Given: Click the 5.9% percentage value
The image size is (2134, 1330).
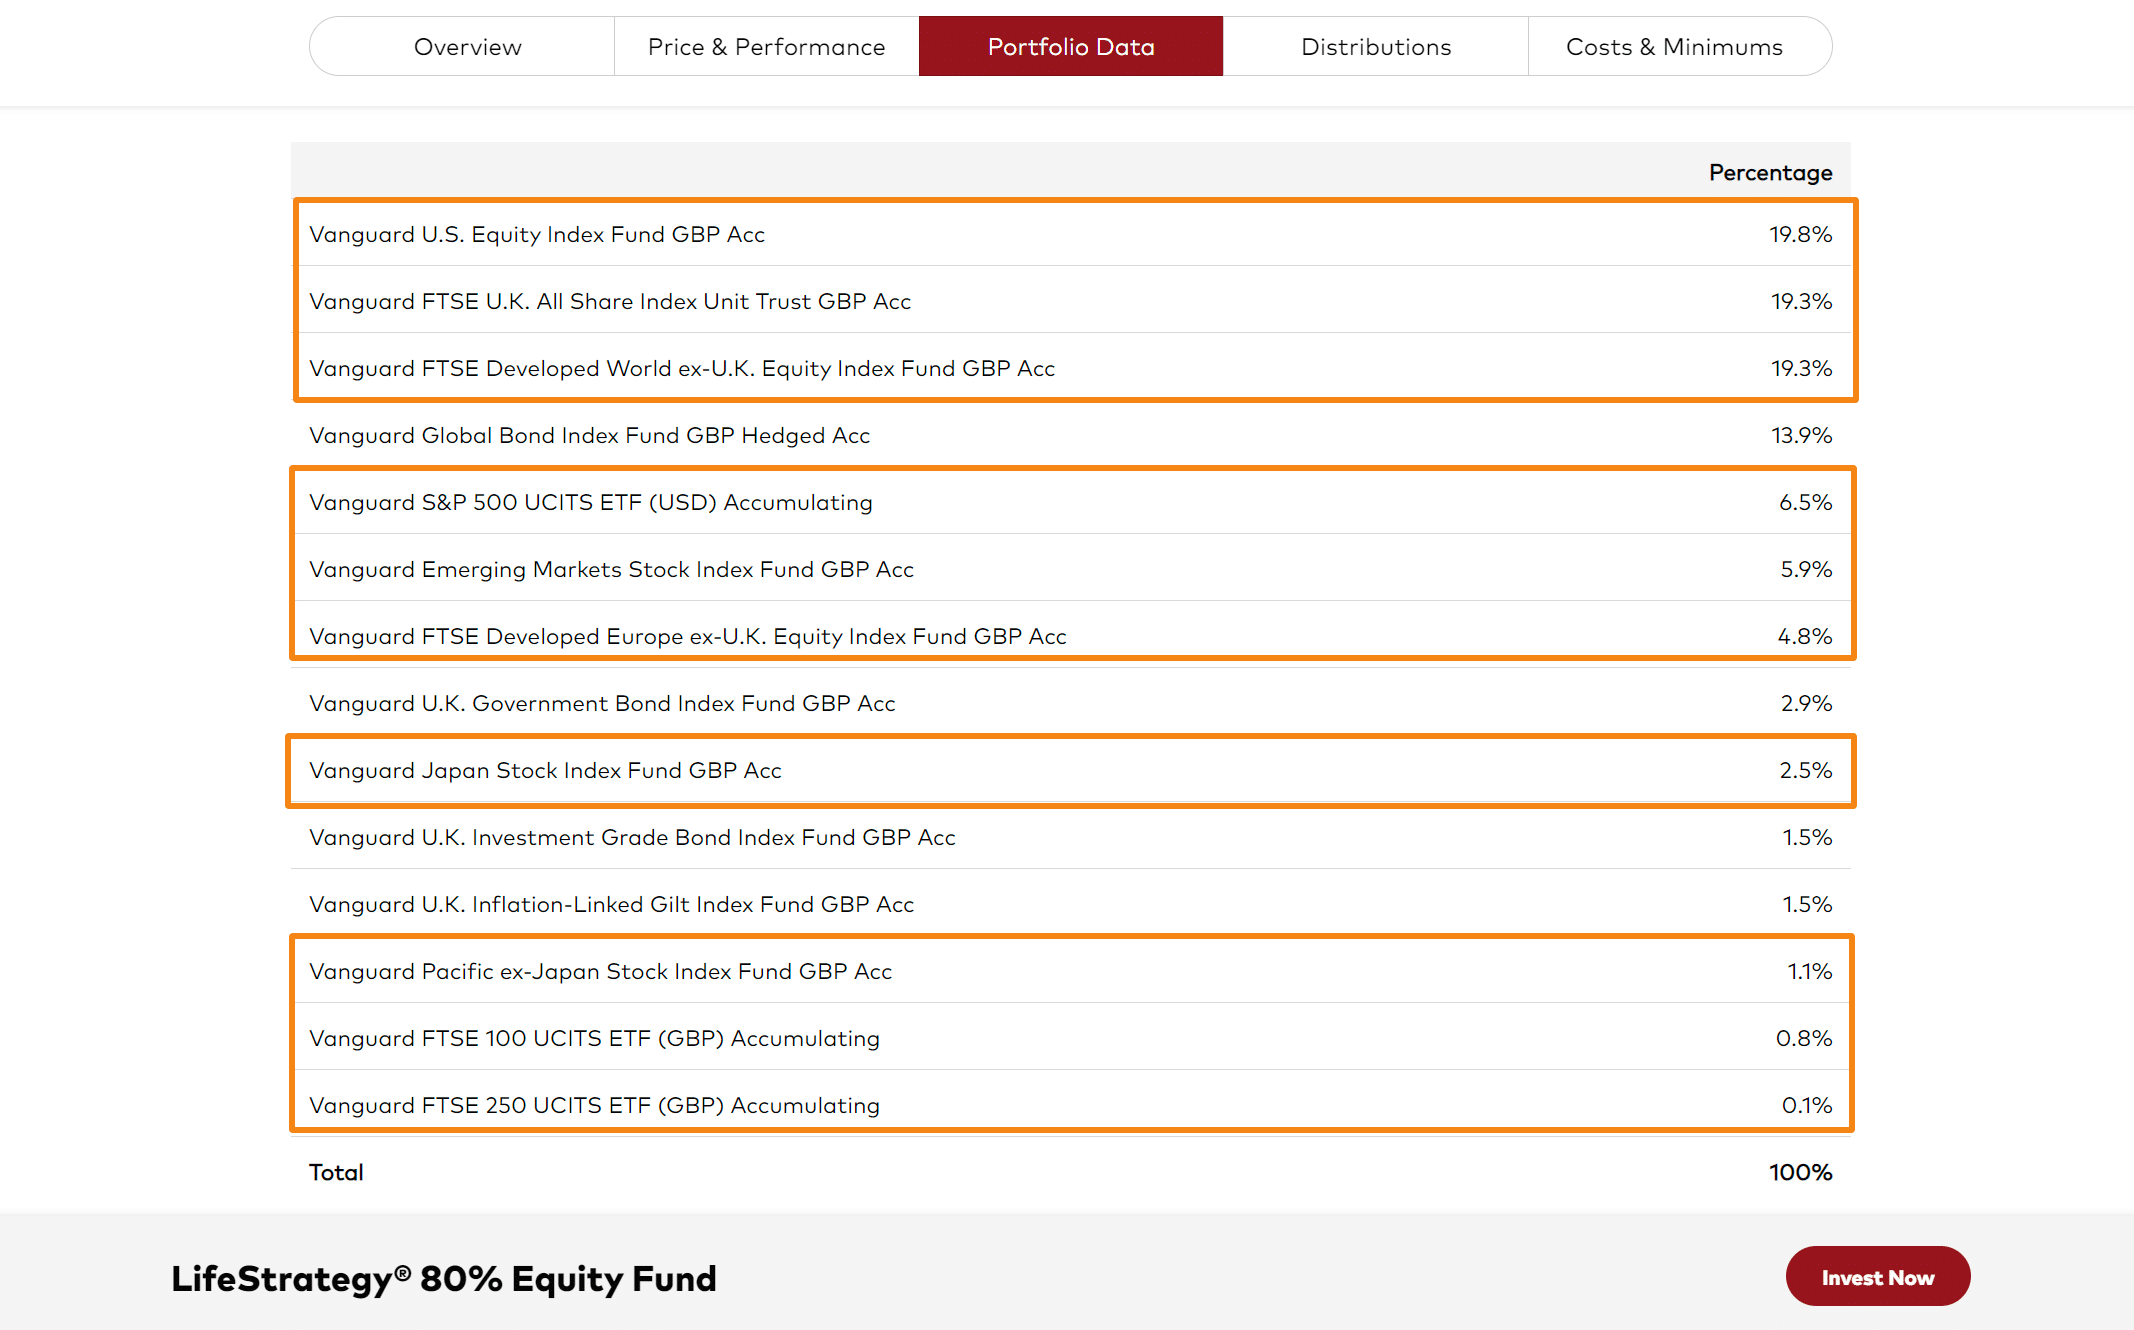Looking at the screenshot, I should coord(1806,569).
